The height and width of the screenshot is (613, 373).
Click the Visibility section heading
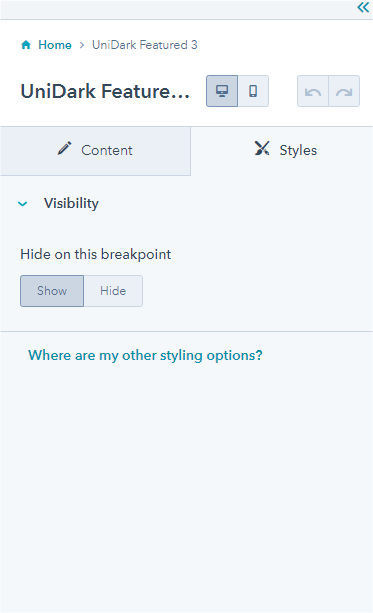pyautogui.click(x=71, y=203)
